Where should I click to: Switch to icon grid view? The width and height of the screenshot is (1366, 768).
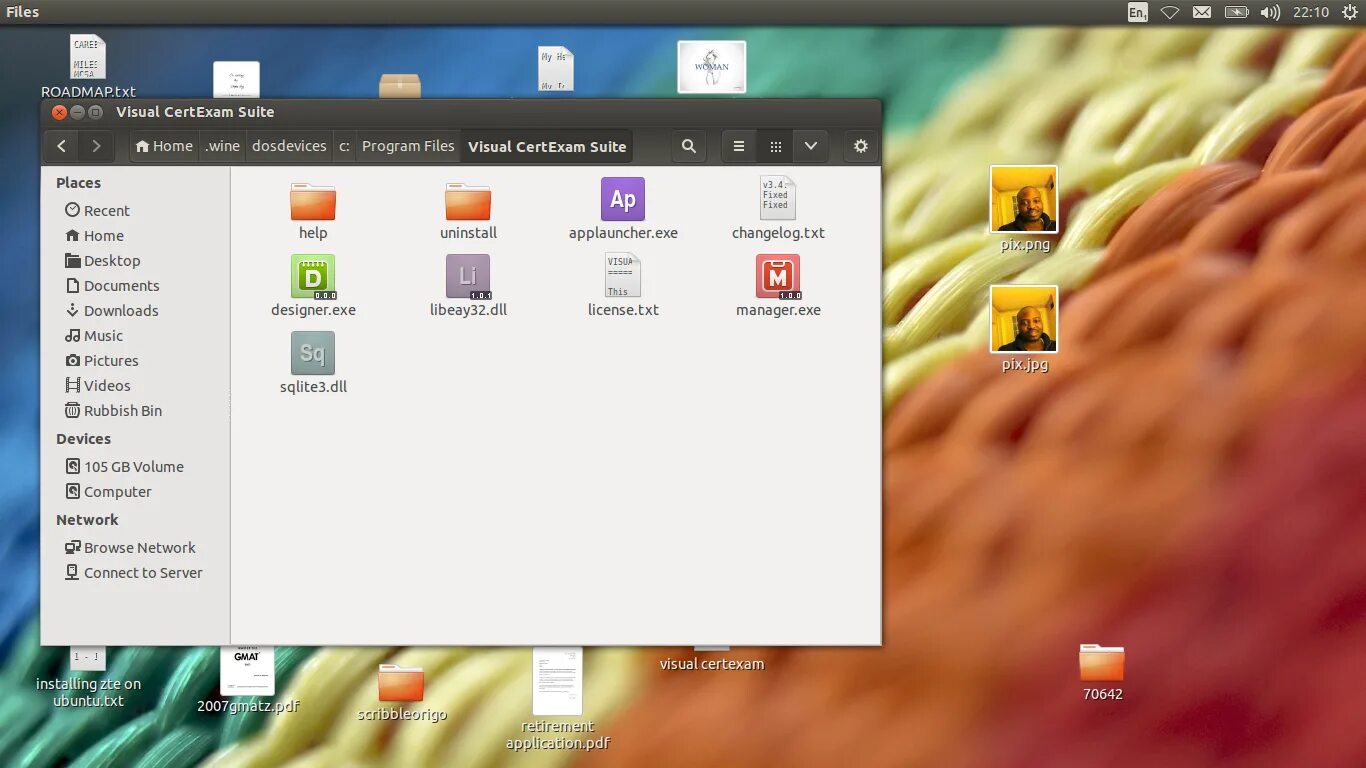(x=775, y=146)
